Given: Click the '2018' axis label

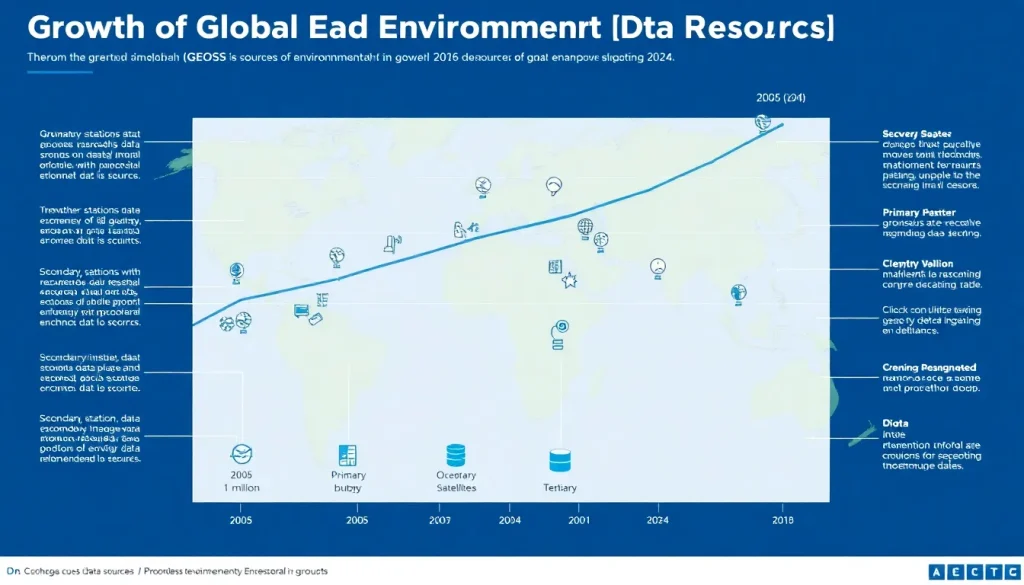Looking at the screenshot, I should tap(782, 520).
